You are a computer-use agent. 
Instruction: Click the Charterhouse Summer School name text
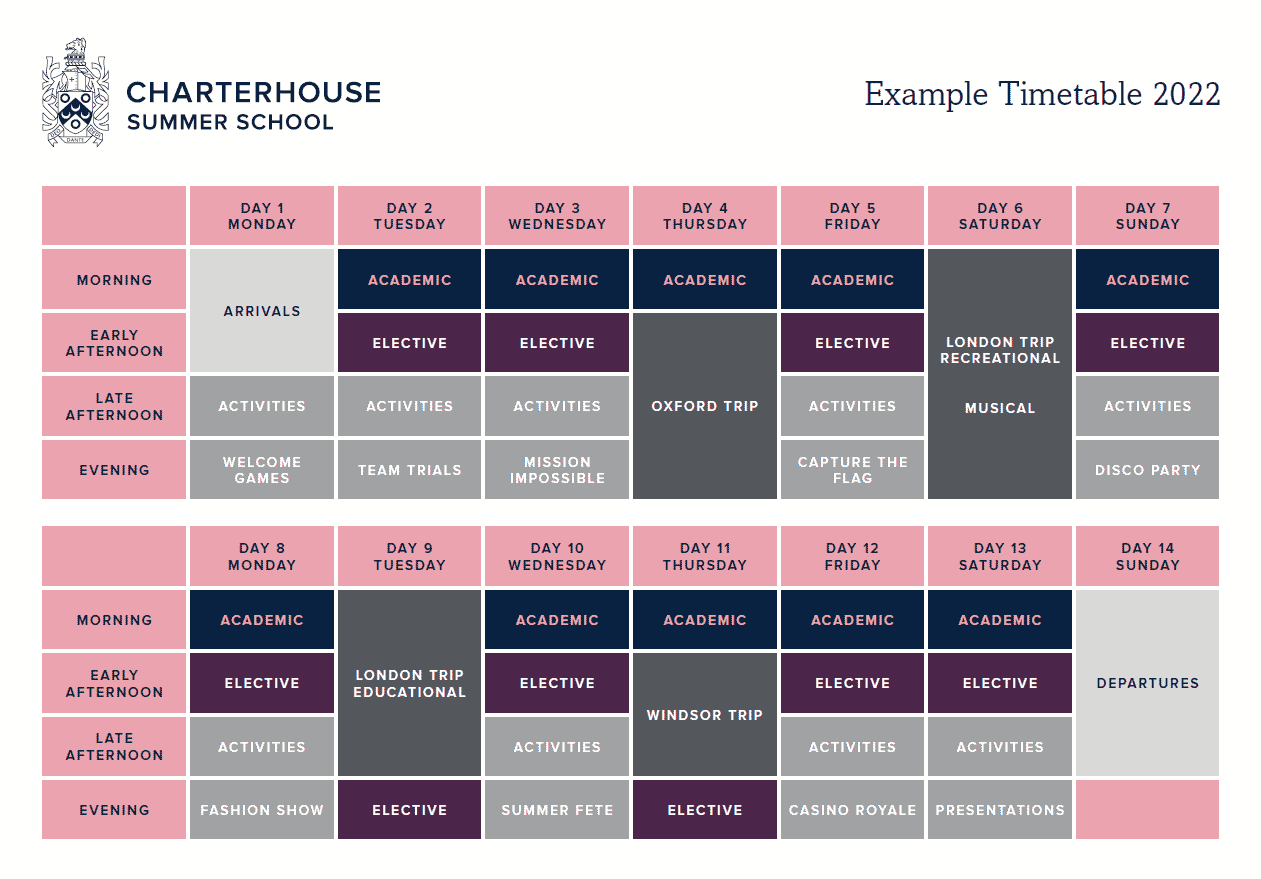[x=253, y=107]
